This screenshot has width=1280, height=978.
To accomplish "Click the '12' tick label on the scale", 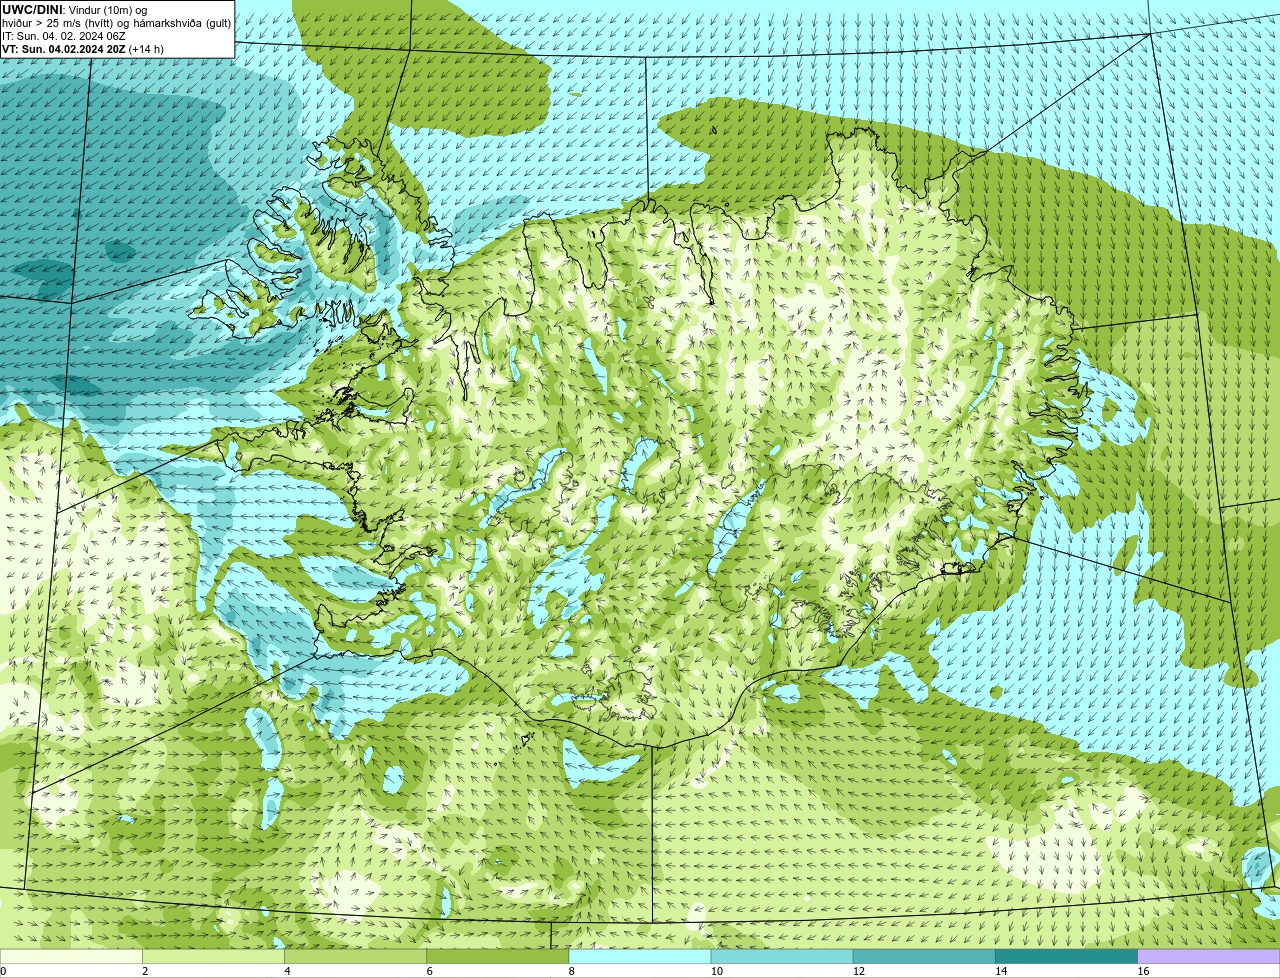I will pos(859,971).
